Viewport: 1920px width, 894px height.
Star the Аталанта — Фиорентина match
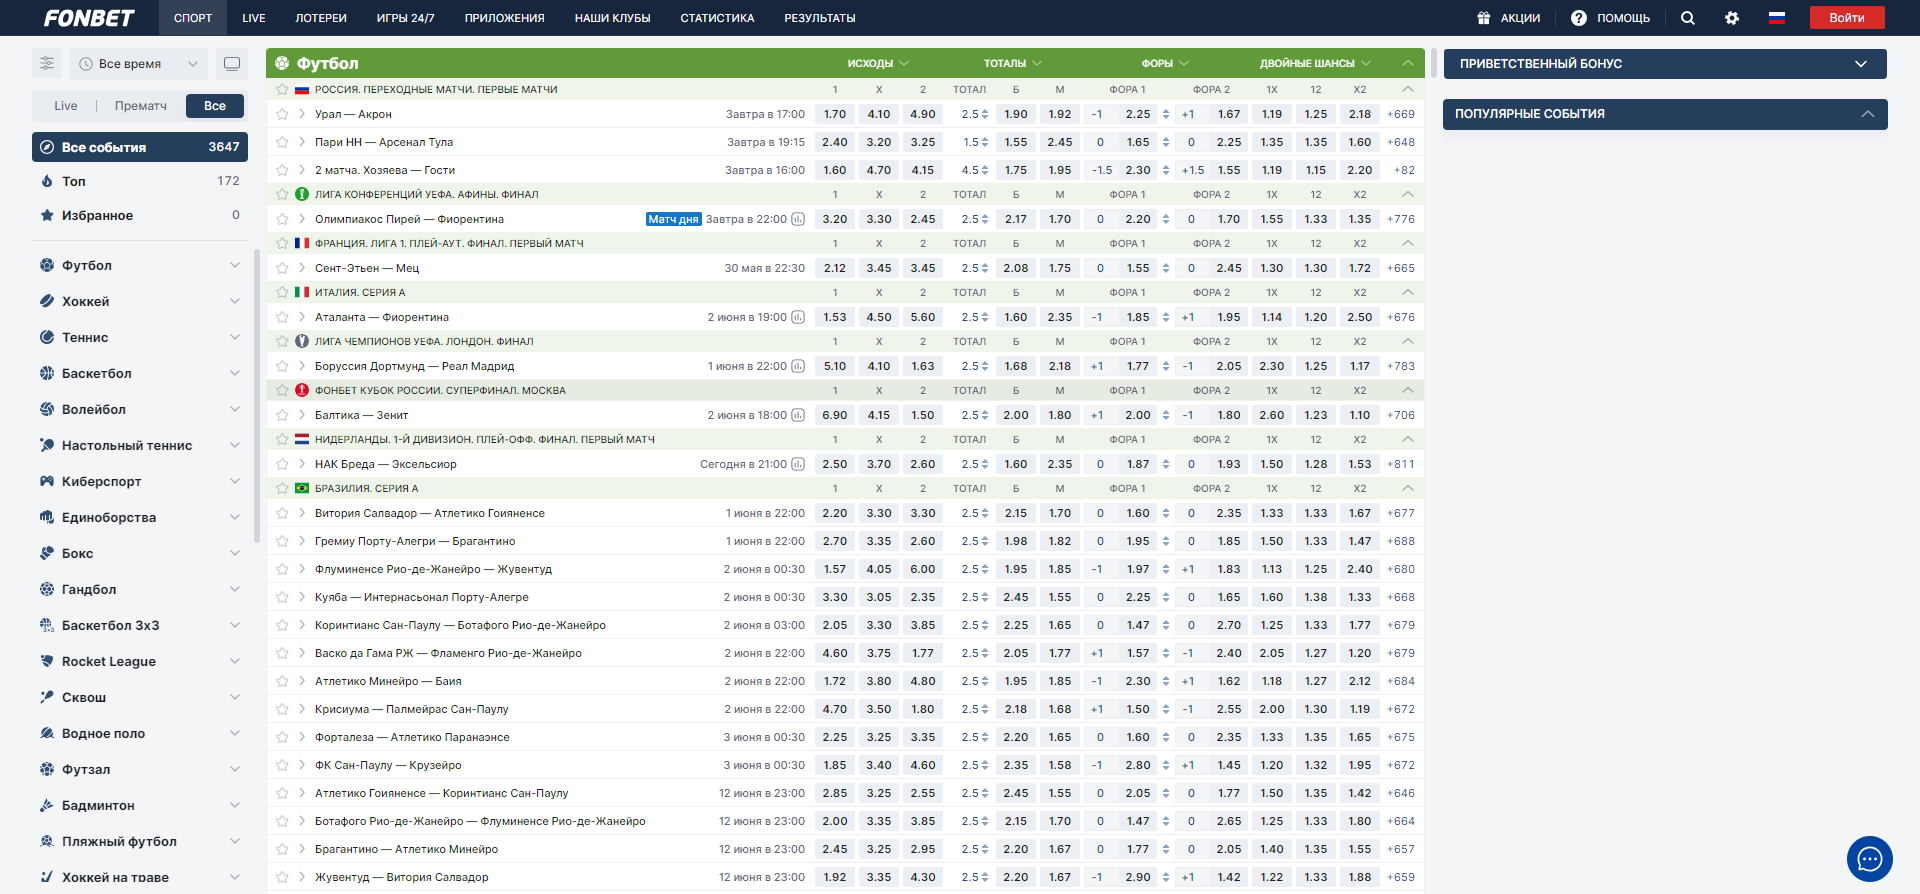pos(283,317)
